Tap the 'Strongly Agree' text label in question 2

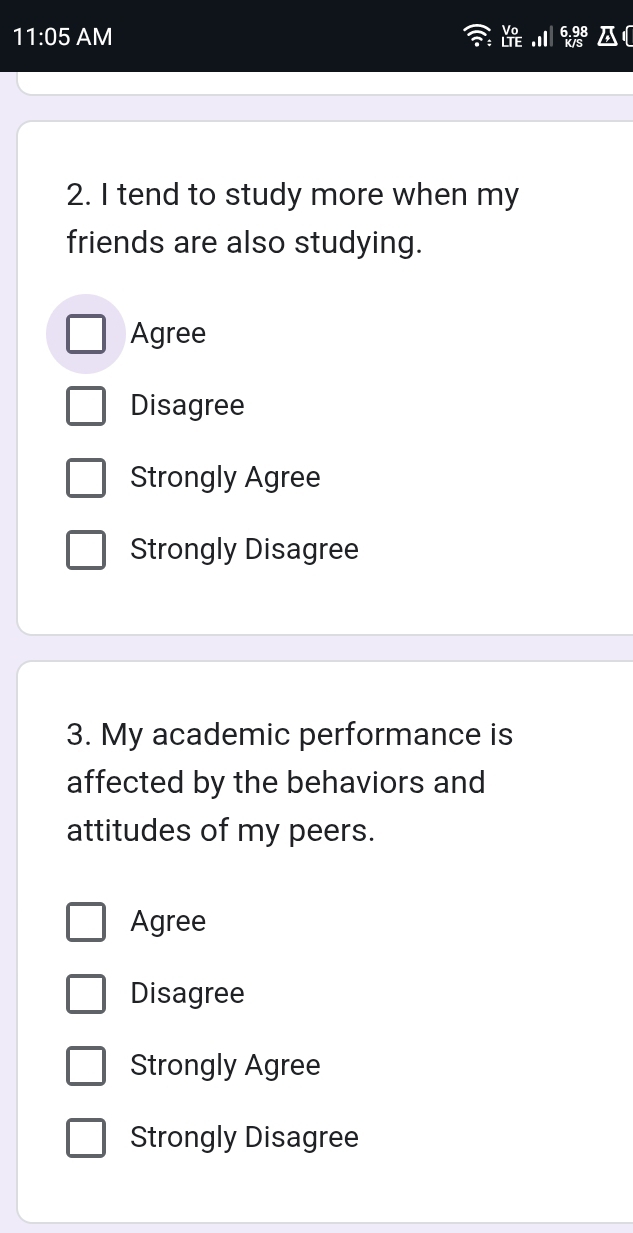pos(225,478)
